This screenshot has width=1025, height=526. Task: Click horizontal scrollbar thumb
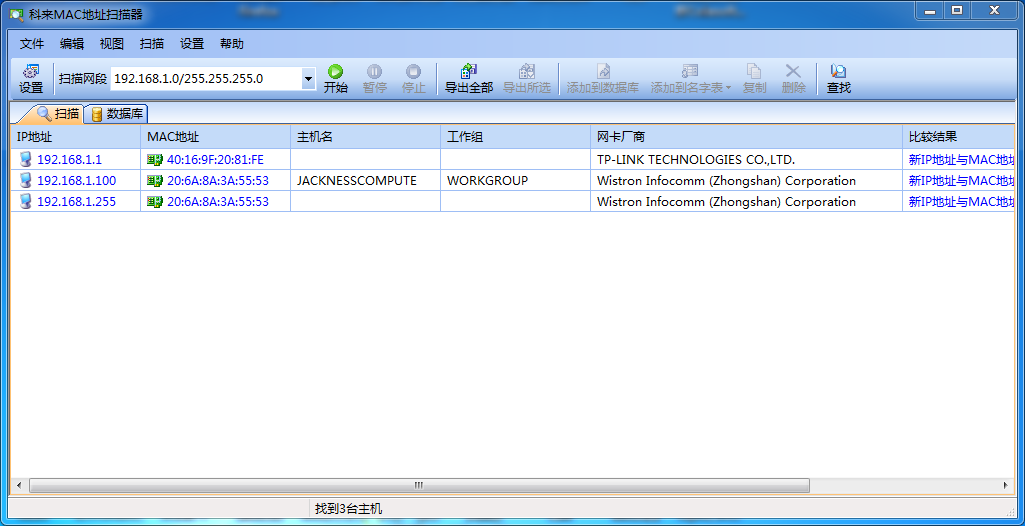[419, 485]
